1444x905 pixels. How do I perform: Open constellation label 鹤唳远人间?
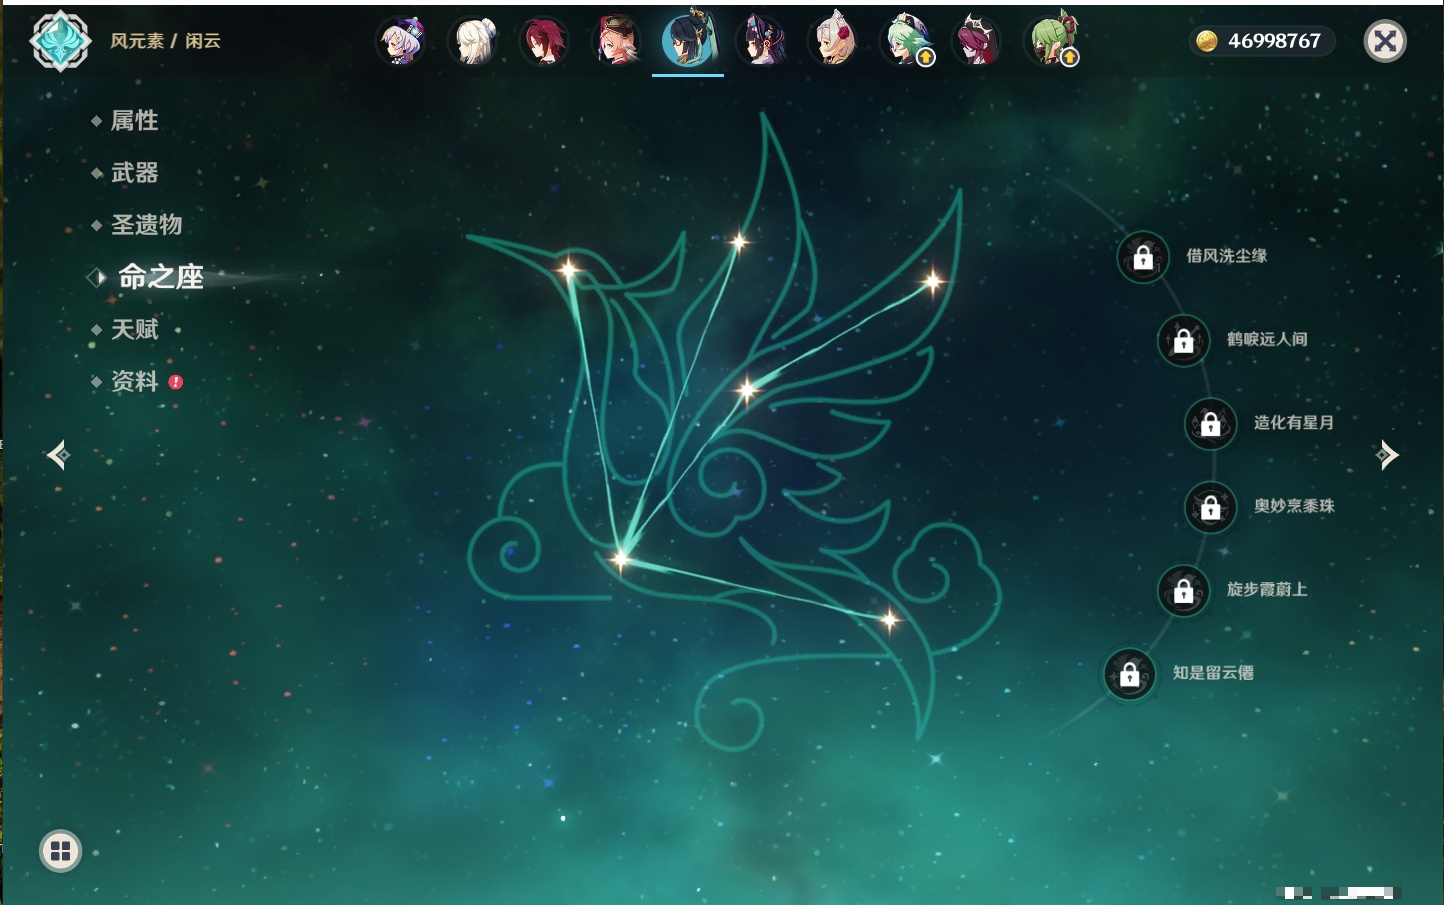pyautogui.click(x=1267, y=339)
